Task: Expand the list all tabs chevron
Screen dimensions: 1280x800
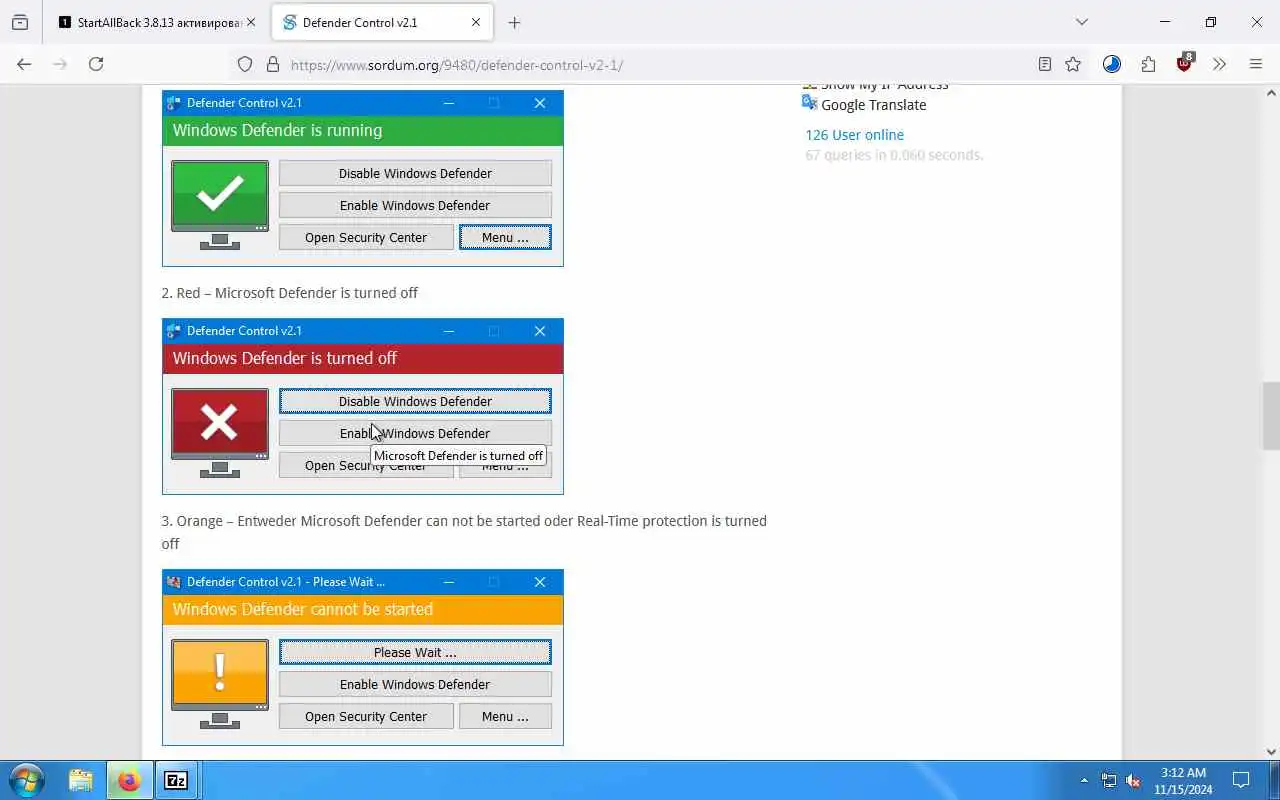Action: point(1081,22)
